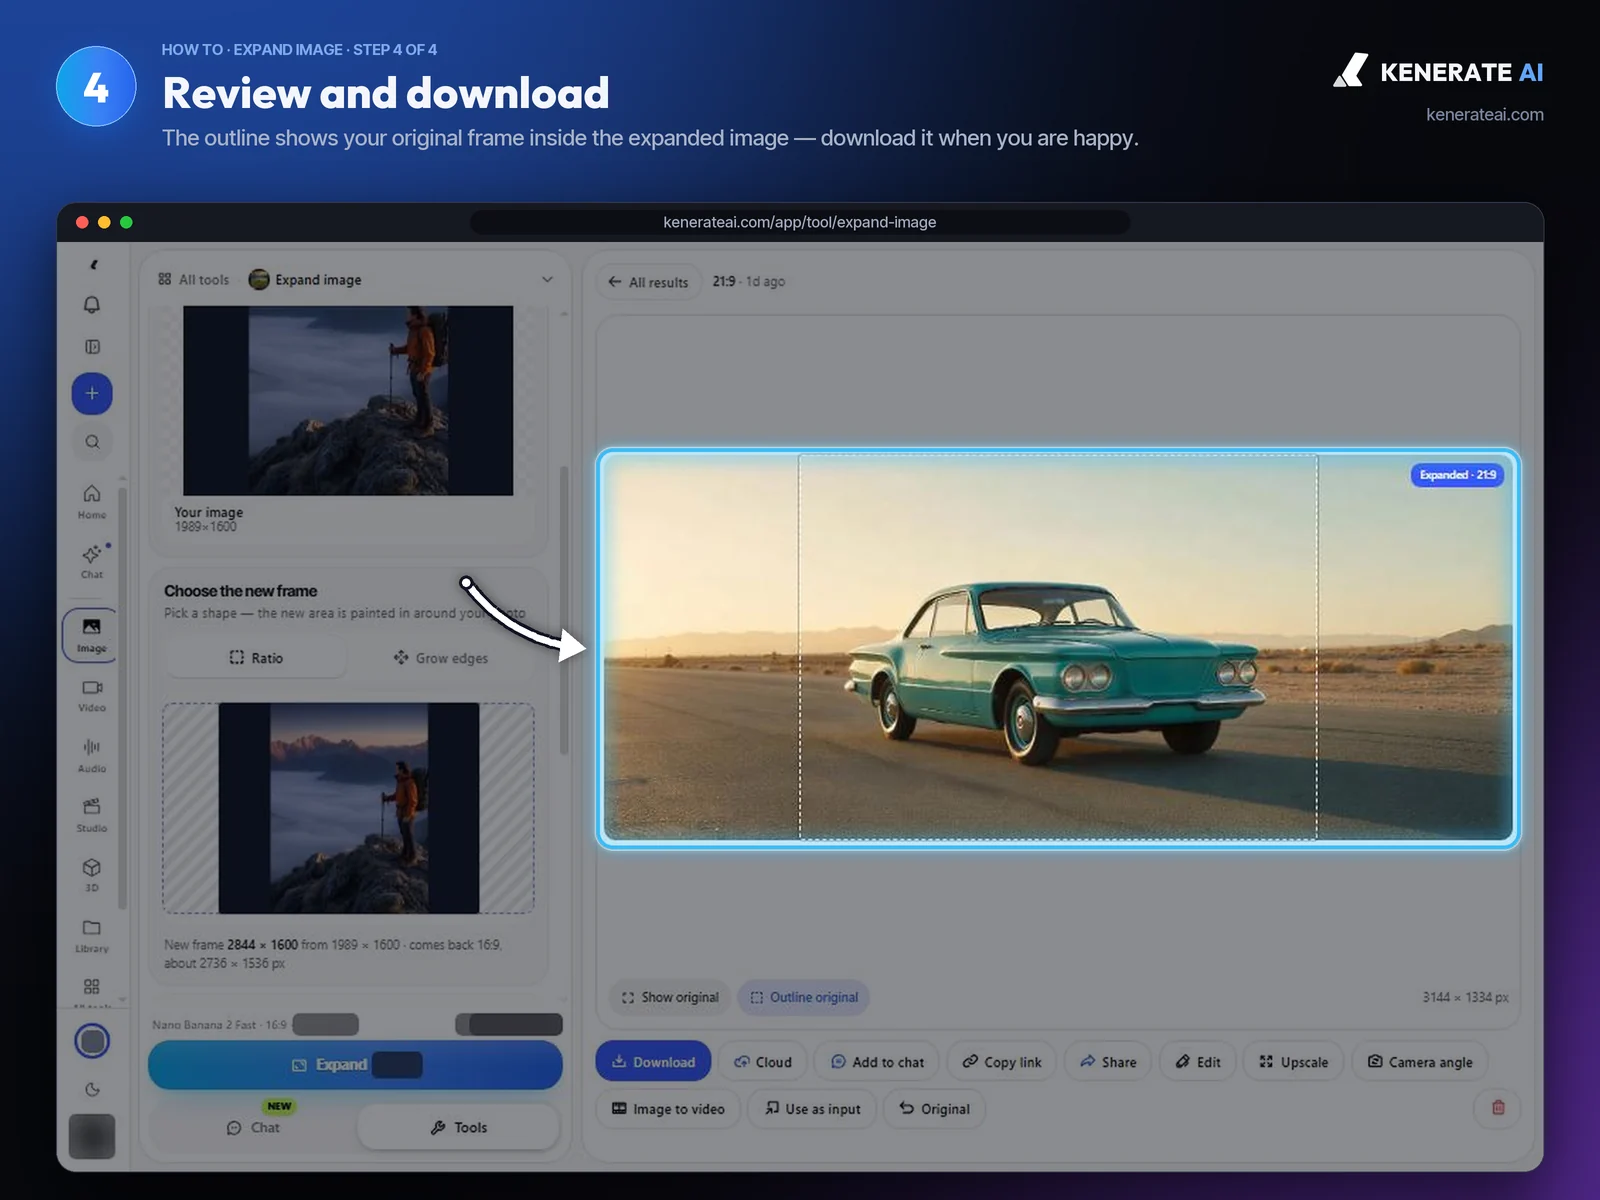Viewport: 1600px width, 1200px height.
Task: Click the blue plus create button
Action: 92,393
